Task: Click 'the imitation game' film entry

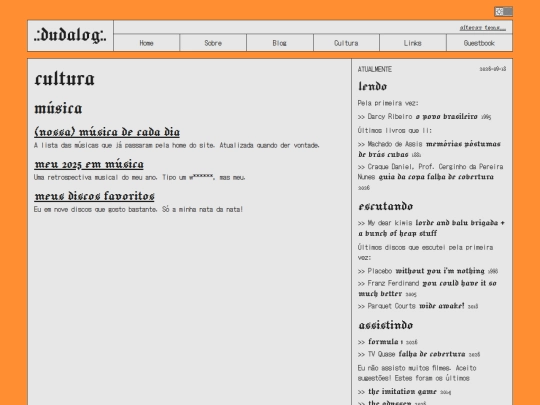Action: point(404,392)
